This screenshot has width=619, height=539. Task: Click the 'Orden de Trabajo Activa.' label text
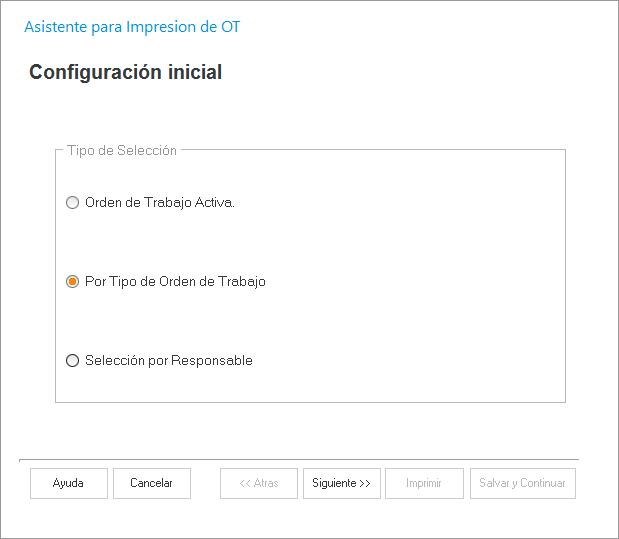160,203
